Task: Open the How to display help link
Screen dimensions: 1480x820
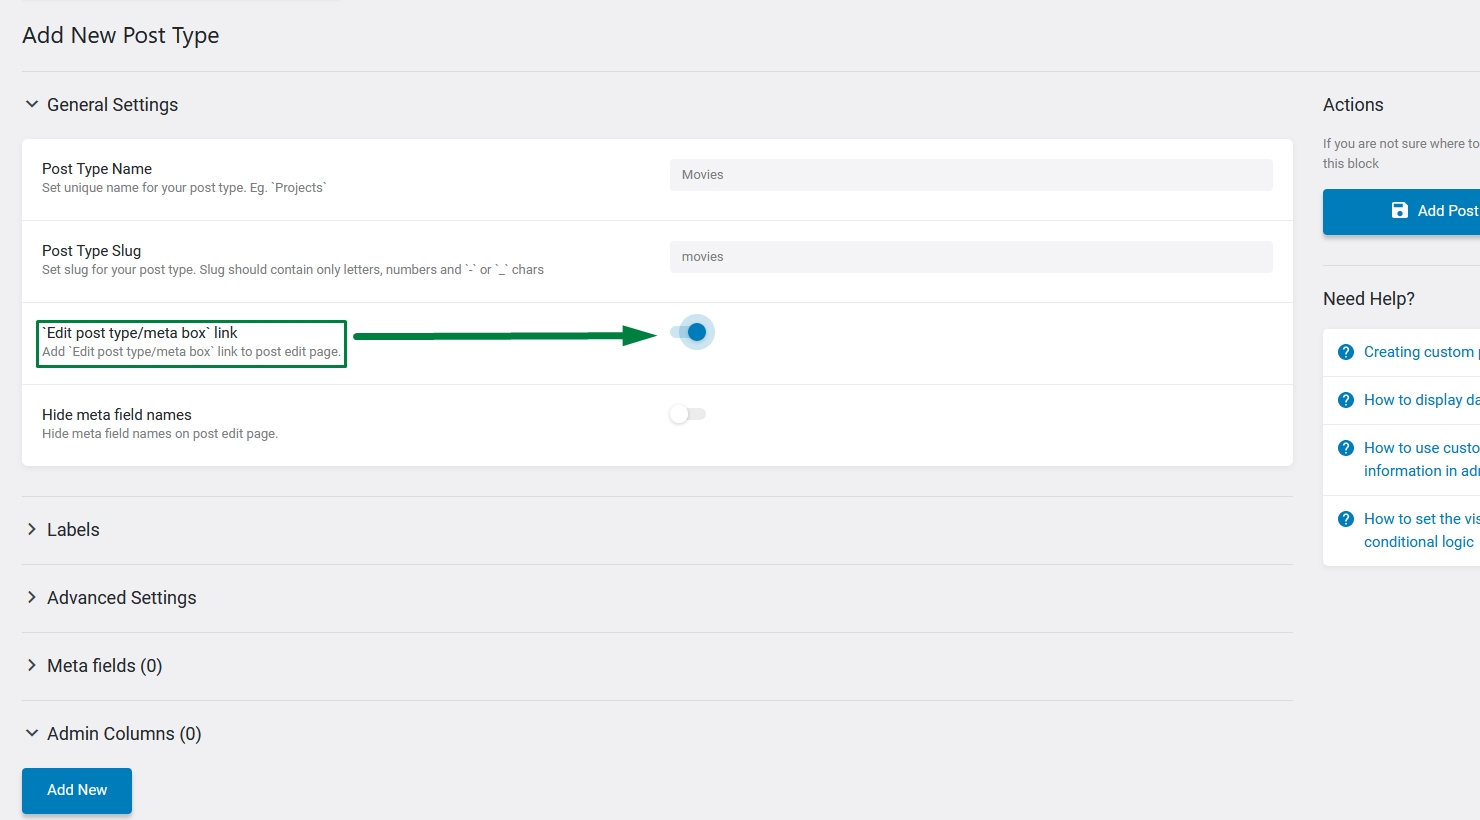Action: point(1421,400)
